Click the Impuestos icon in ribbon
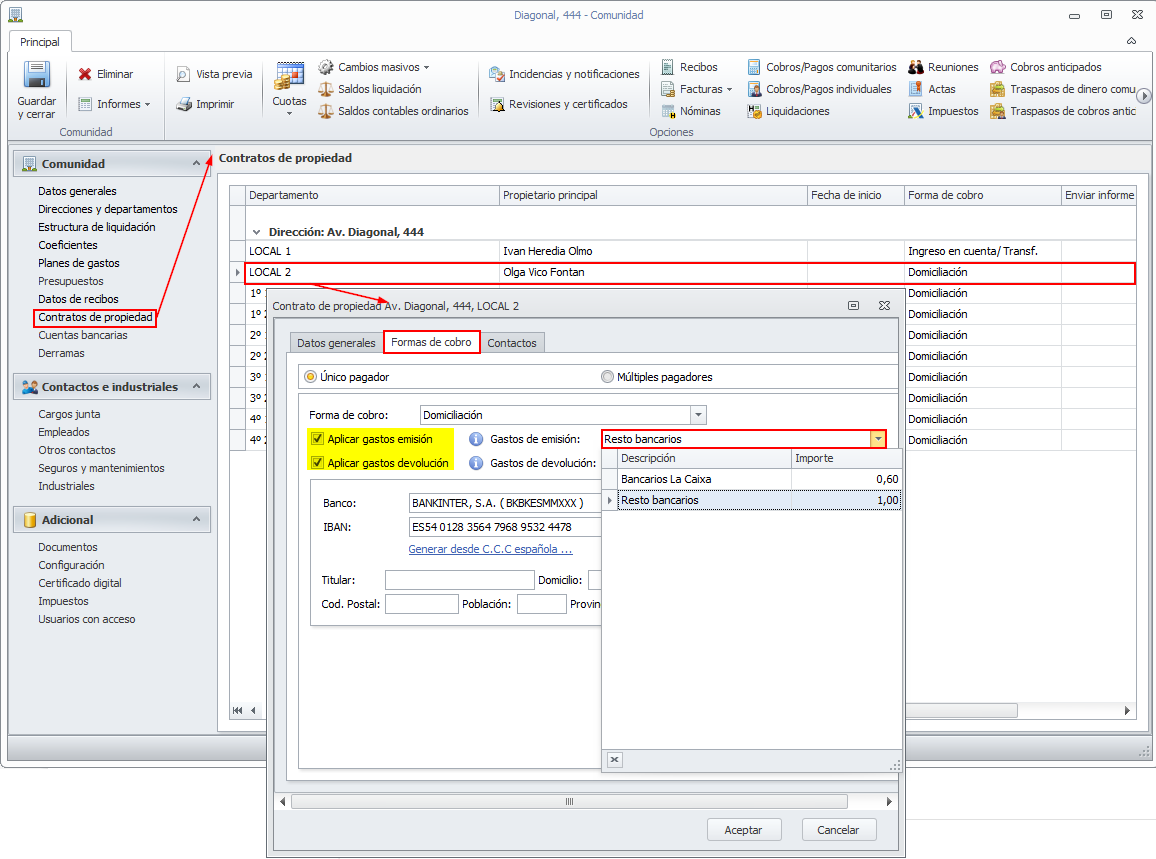The width and height of the screenshot is (1156, 859). pos(916,111)
